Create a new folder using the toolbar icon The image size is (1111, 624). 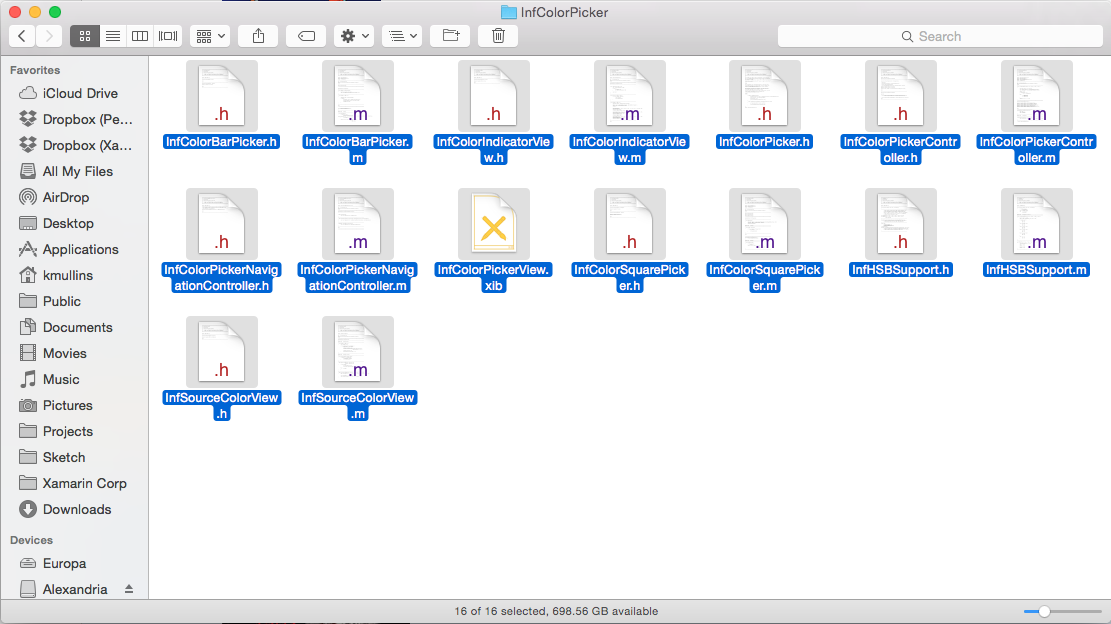[450, 36]
